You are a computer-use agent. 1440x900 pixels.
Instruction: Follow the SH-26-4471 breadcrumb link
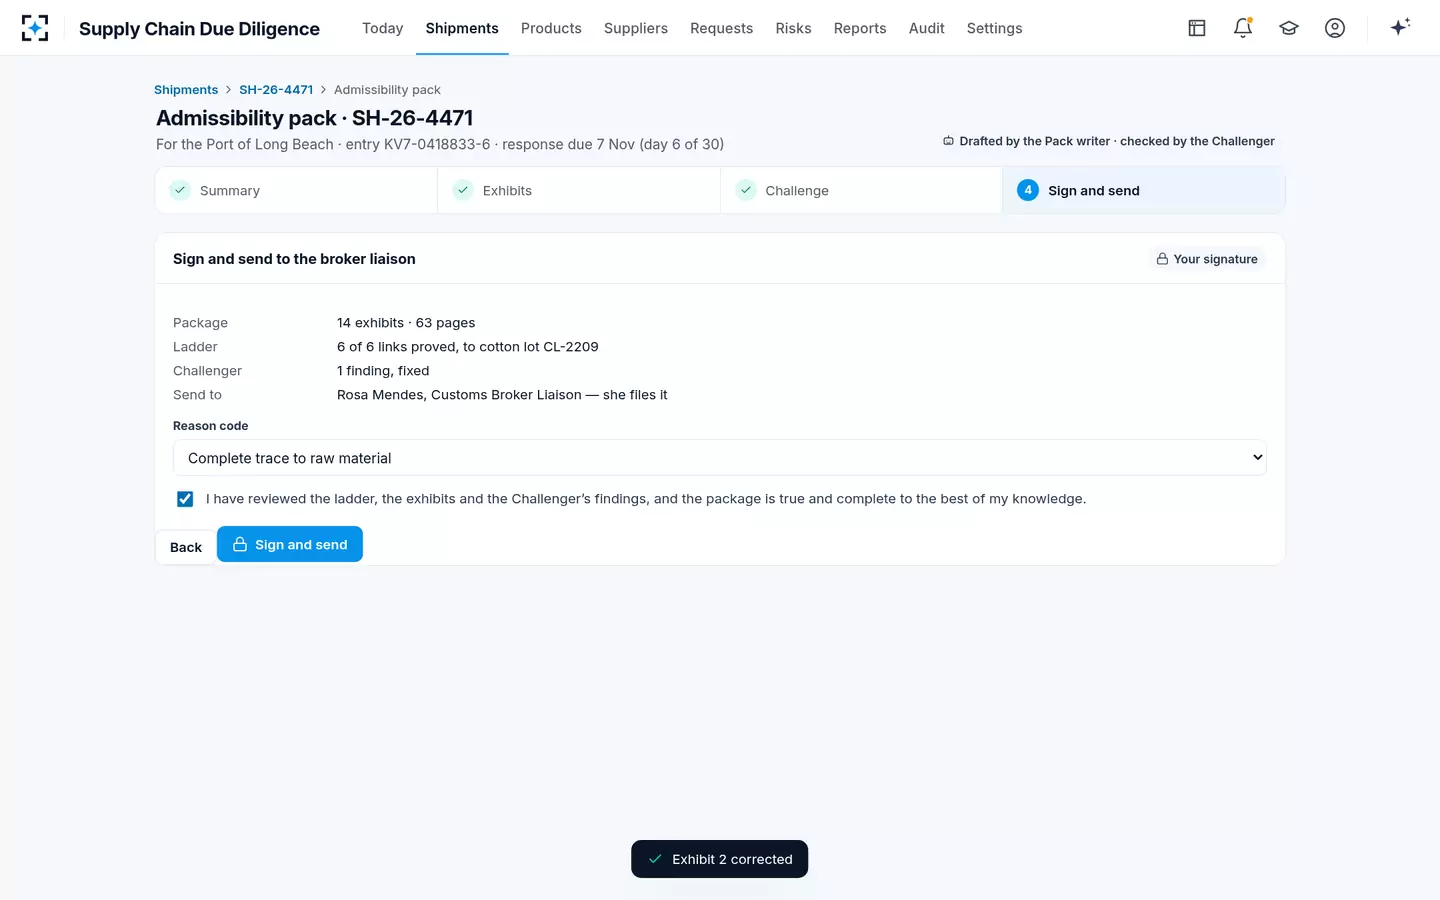276,90
